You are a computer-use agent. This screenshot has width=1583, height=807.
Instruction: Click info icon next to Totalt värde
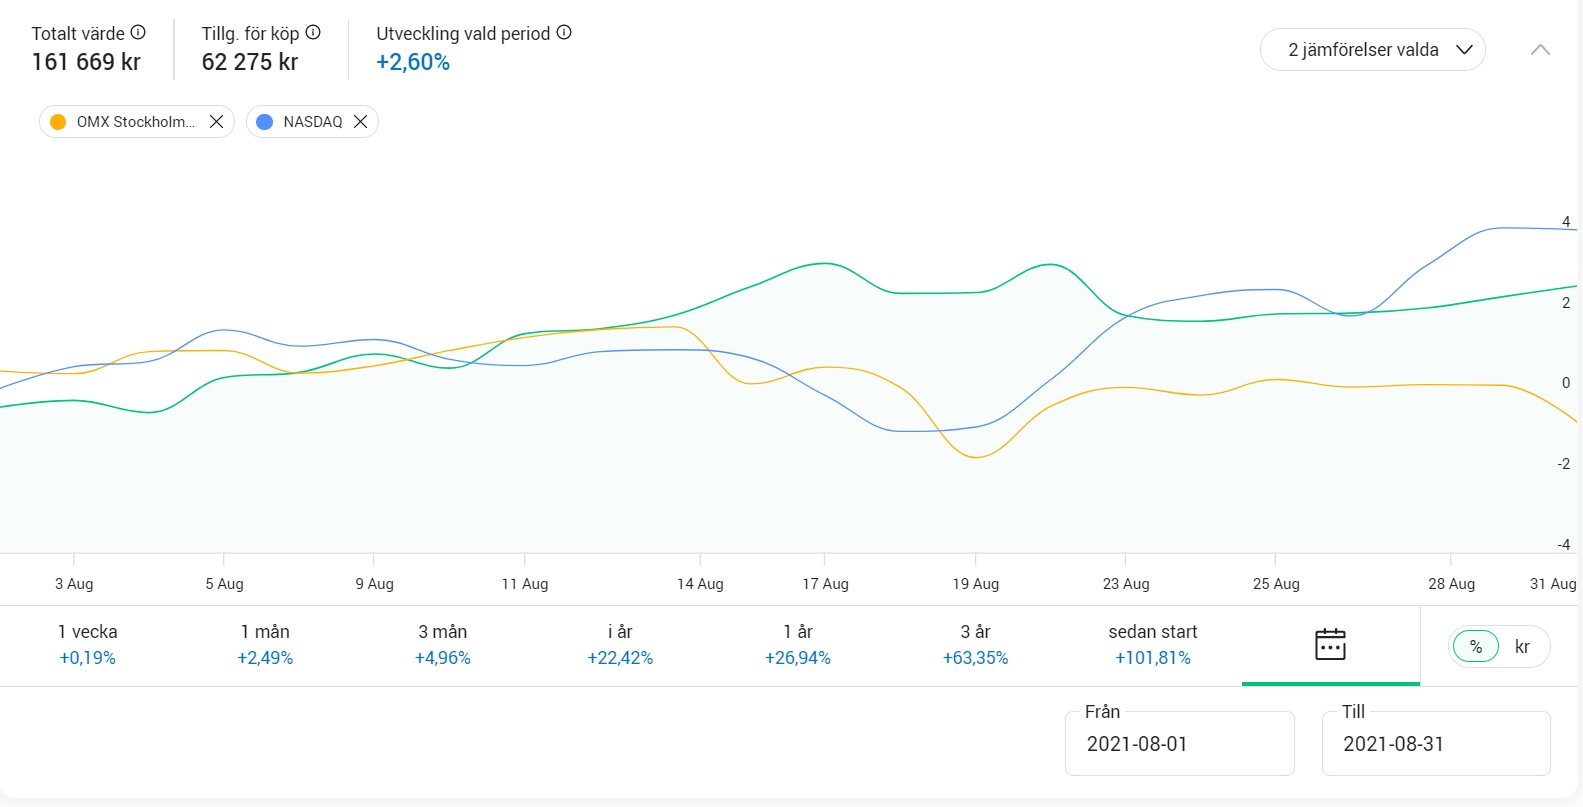pos(138,32)
